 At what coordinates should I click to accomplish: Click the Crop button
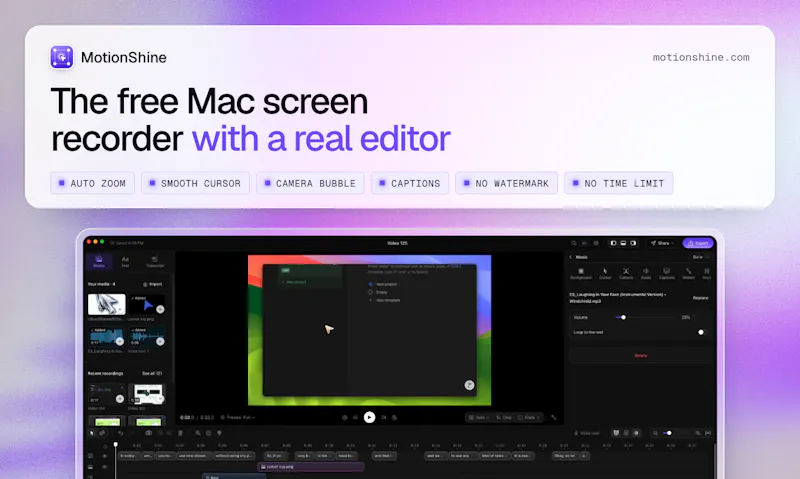pyautogui.click(x=504, y=417)
